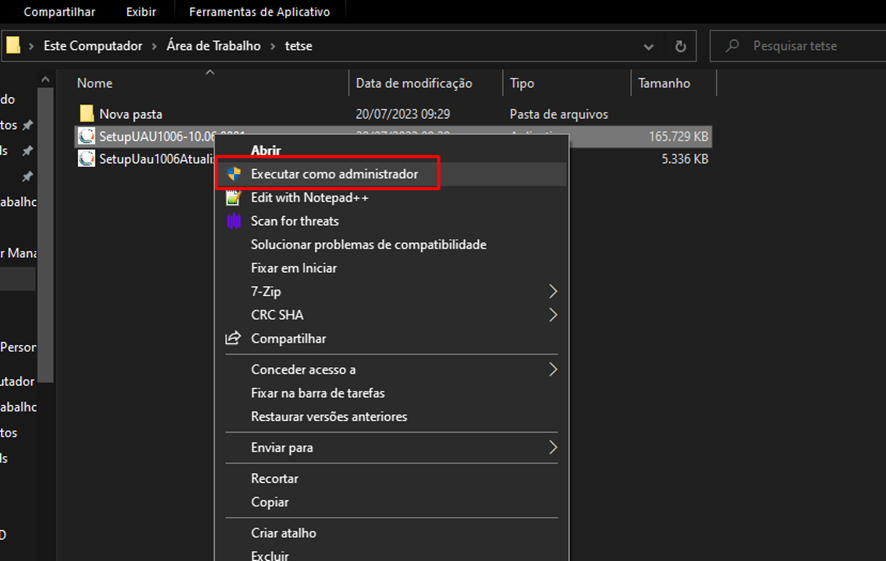This screenshot has height=561, width=886.
Task: Click the Nova pasta folder icon
Action: click(86, 114)
